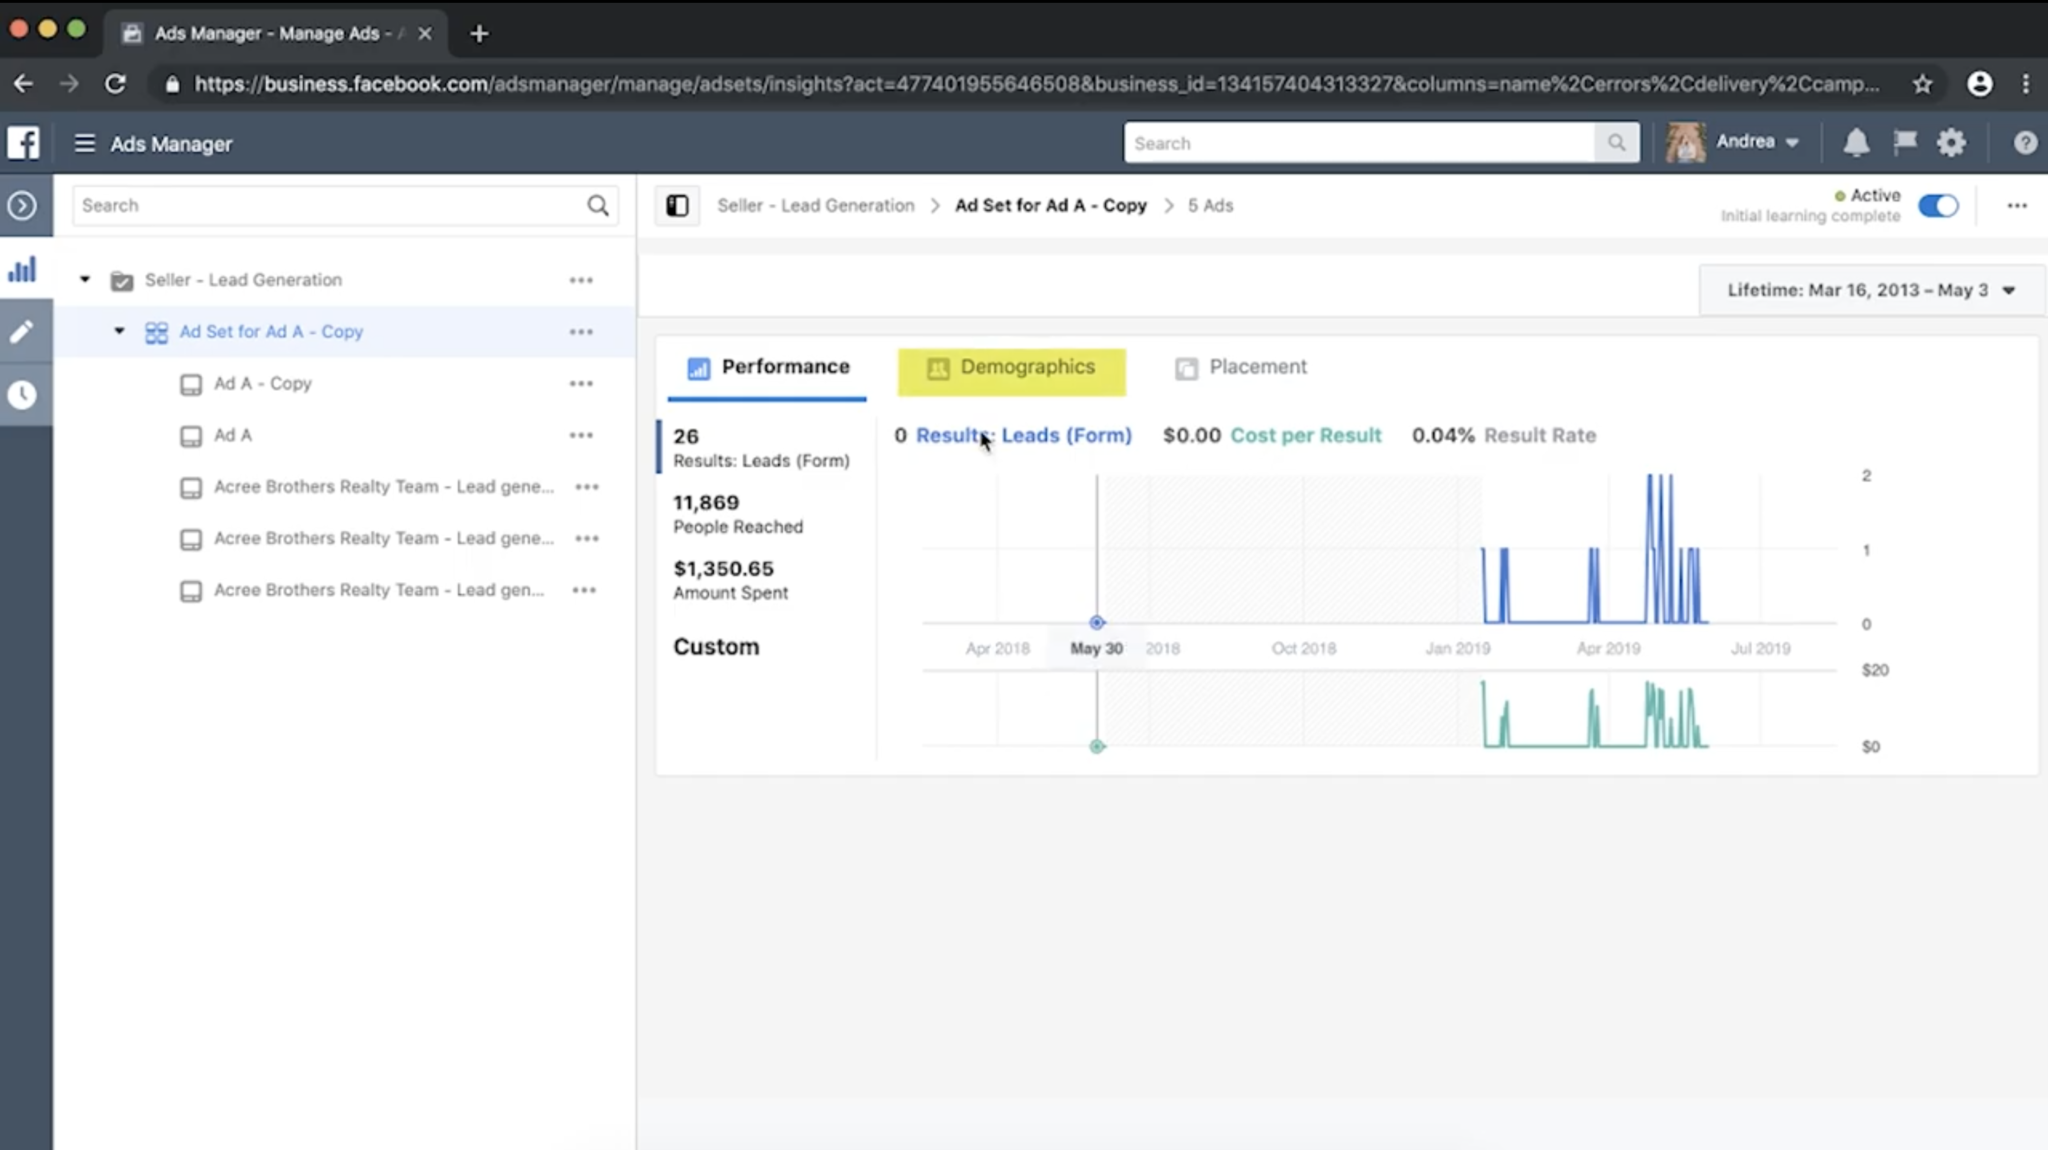The height and width of the screenshot is (1150, 2048).
Task: Check the Seller - Lead Generation campaign checkbox
Action: point(121,281)
